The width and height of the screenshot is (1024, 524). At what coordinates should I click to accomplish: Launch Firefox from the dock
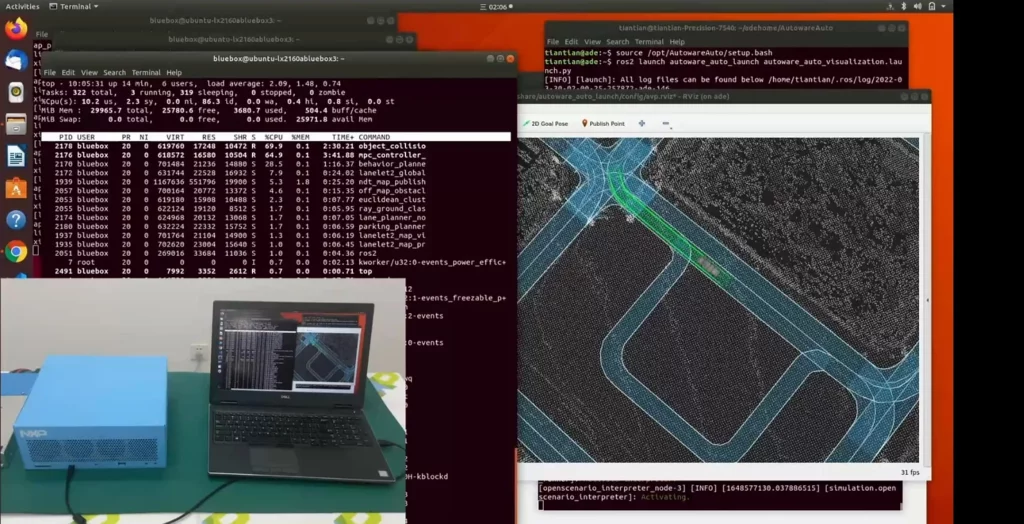pyautogui.click(x=16, y=29)
